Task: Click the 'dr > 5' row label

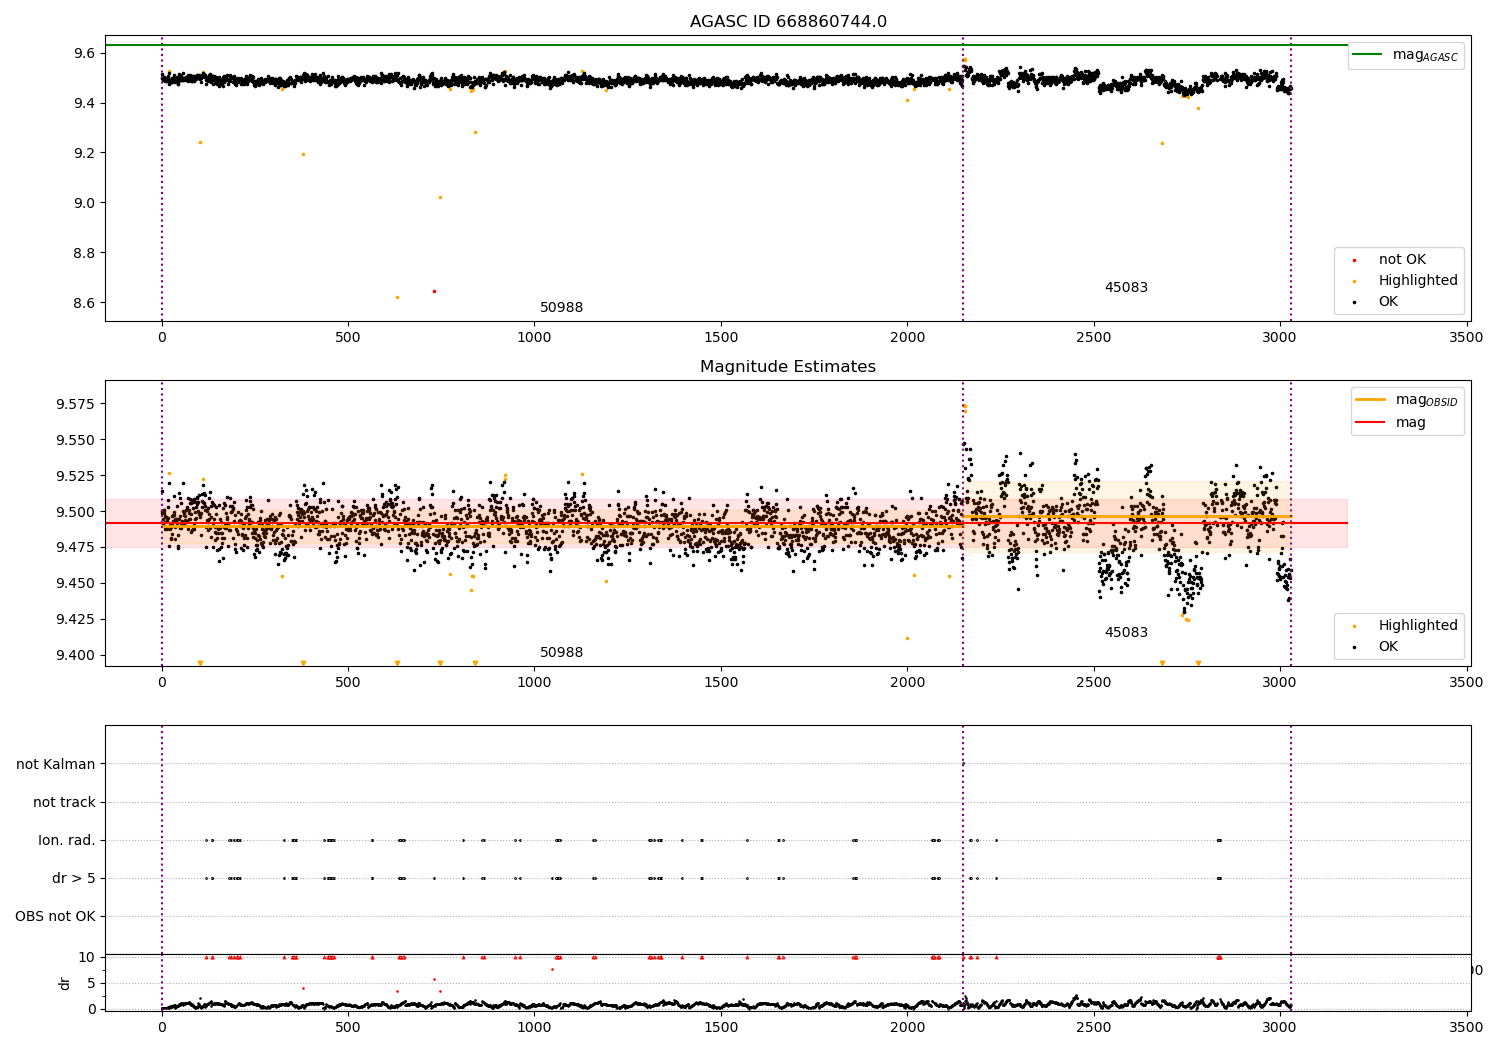Action: 74,879
